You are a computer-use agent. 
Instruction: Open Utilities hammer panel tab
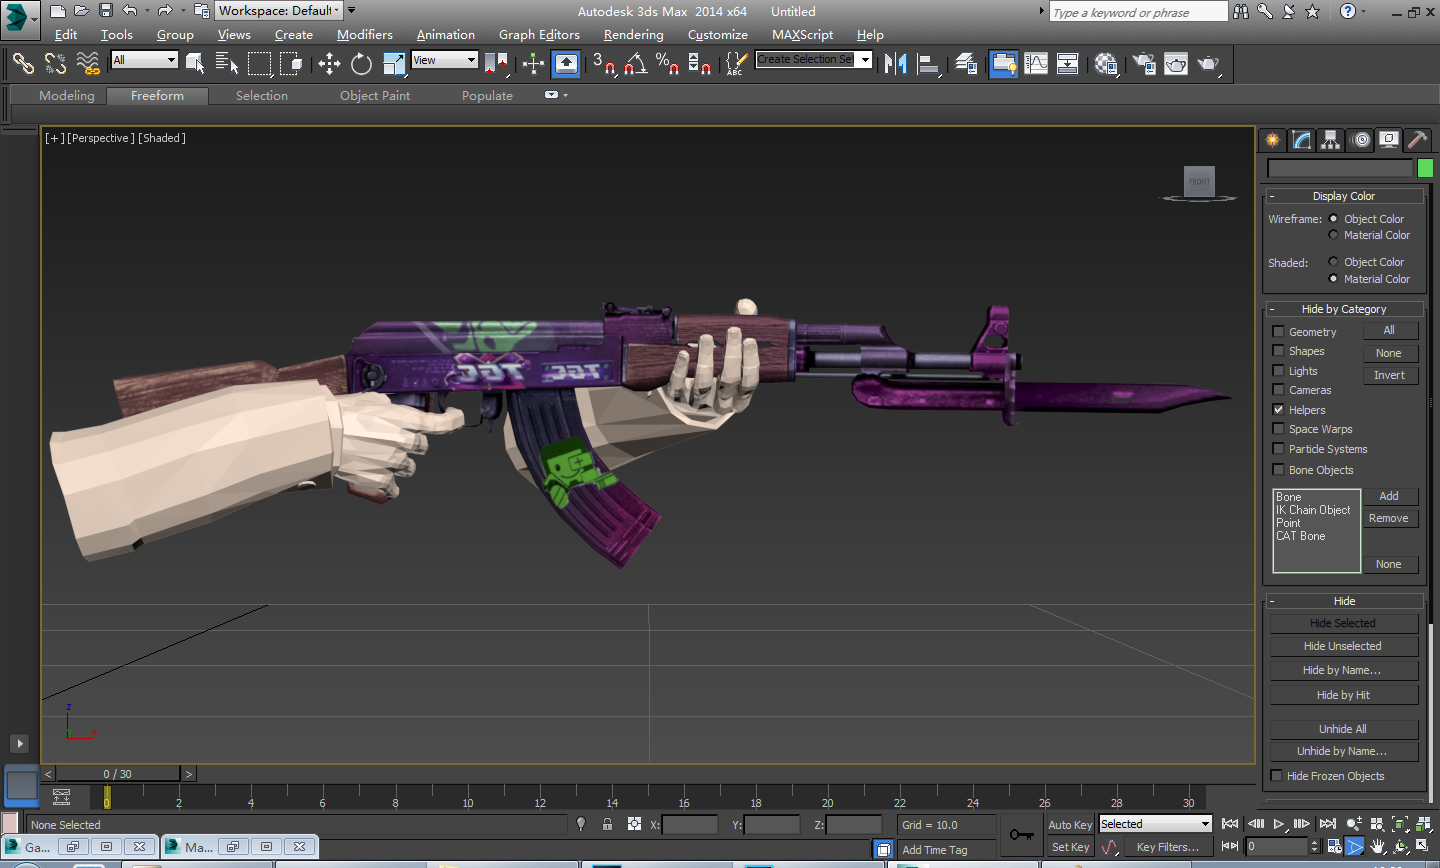coord(1417,140)
